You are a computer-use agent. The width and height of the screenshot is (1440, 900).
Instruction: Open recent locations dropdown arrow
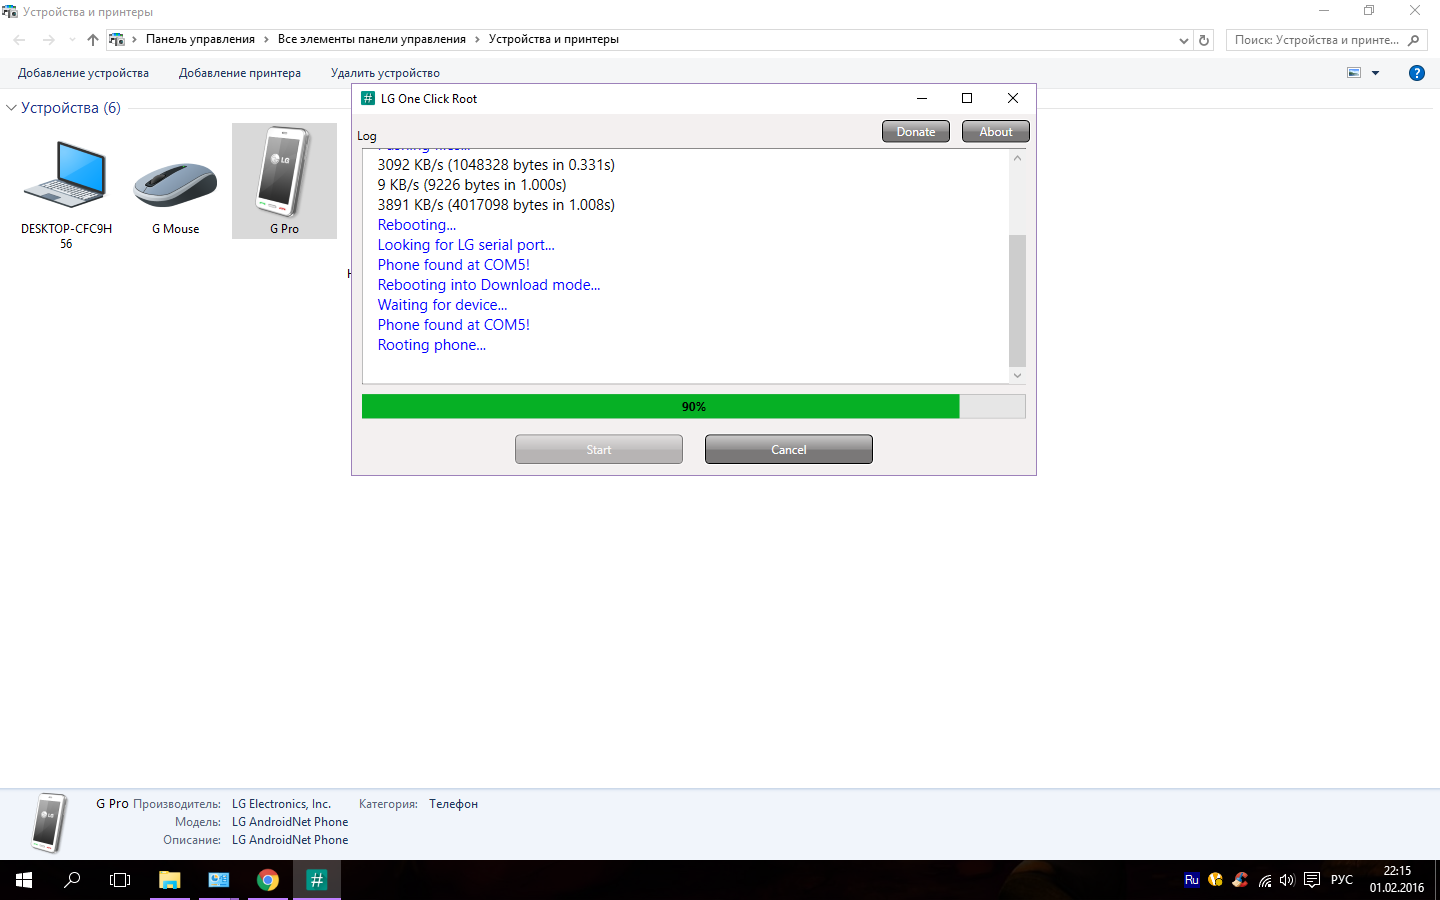(72, 40)
